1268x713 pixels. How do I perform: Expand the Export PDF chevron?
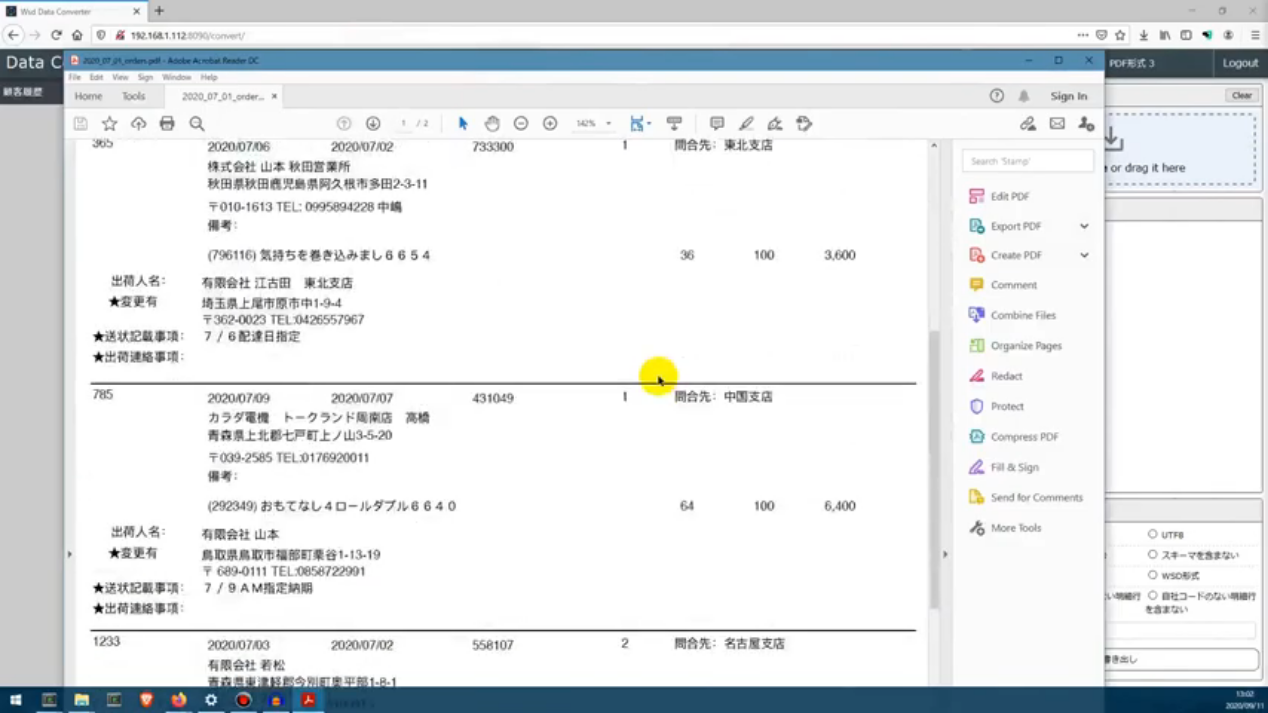(1084, 226)
